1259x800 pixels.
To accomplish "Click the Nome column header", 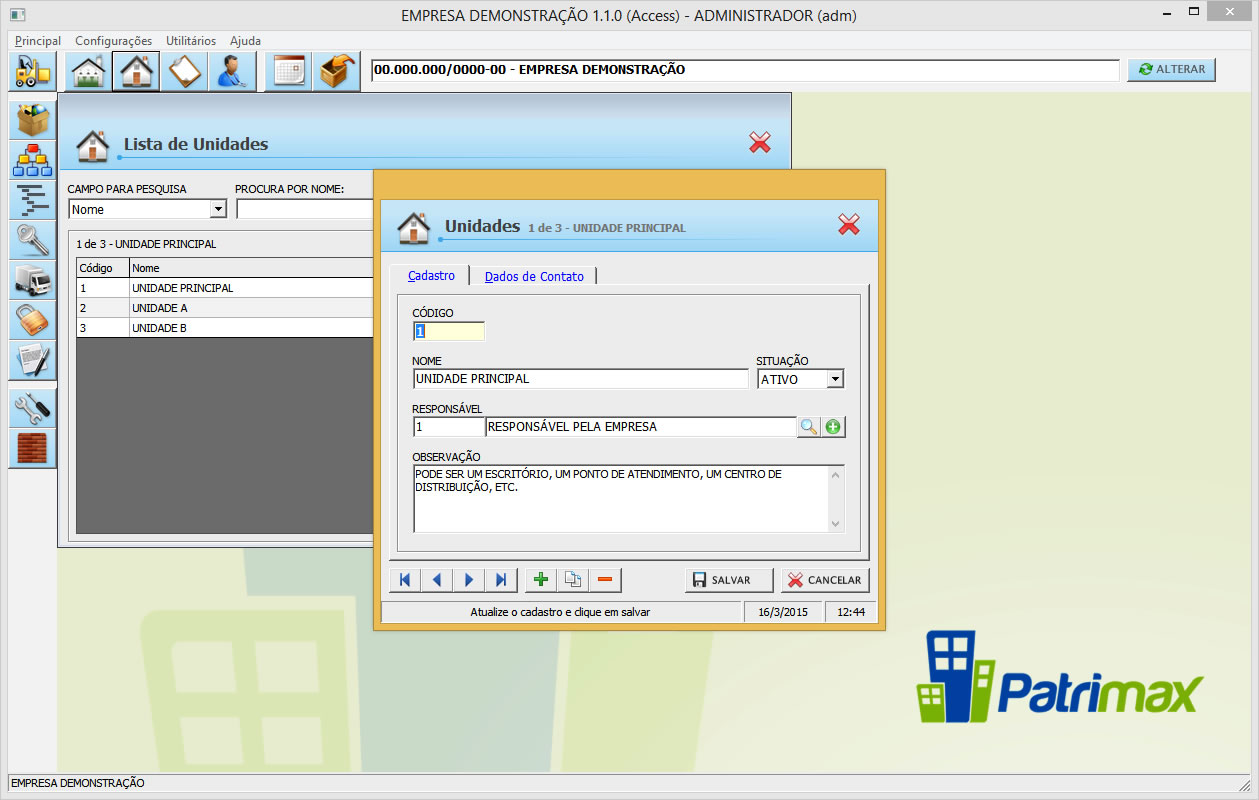I will click(251, 268).
